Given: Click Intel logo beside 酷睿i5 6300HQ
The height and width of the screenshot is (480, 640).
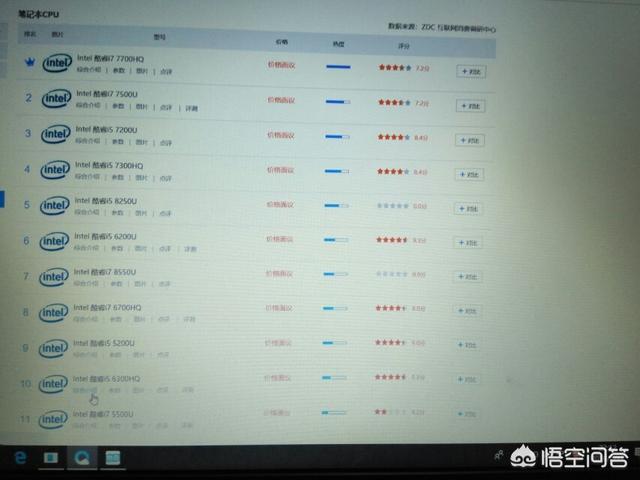Looking at the screenshot, I should click(53, 384).
